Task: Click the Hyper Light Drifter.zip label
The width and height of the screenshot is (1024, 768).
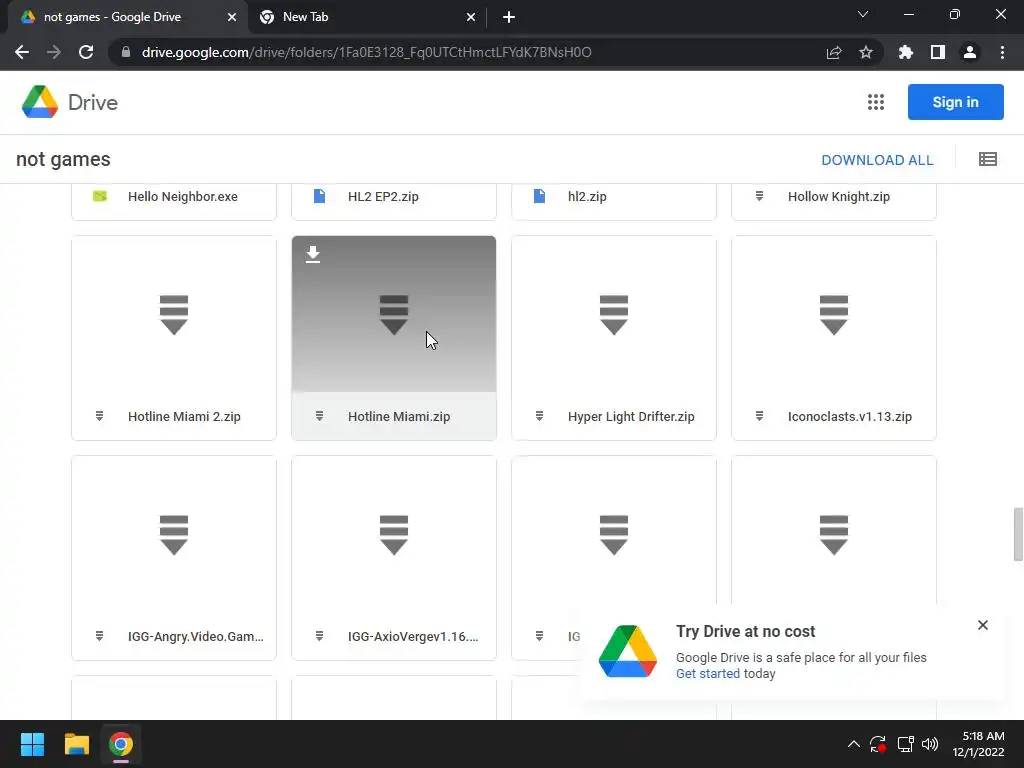Action: [631, 417]
